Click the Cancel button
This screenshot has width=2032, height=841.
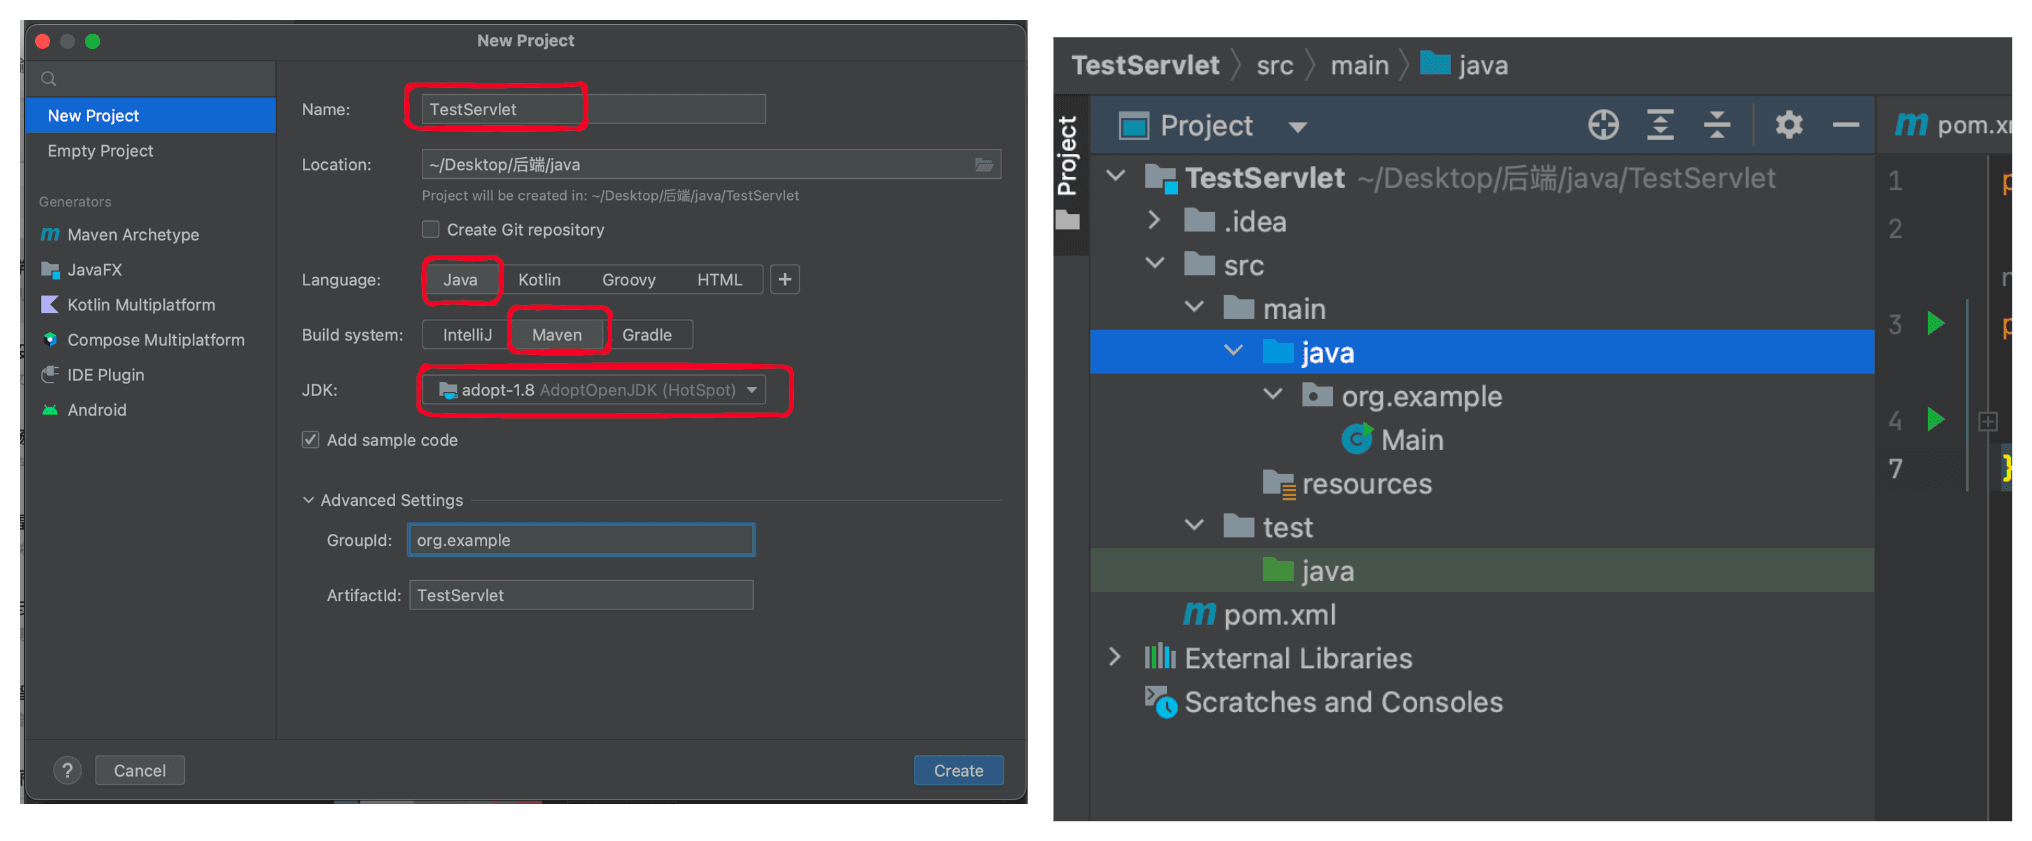click(139, 770)
